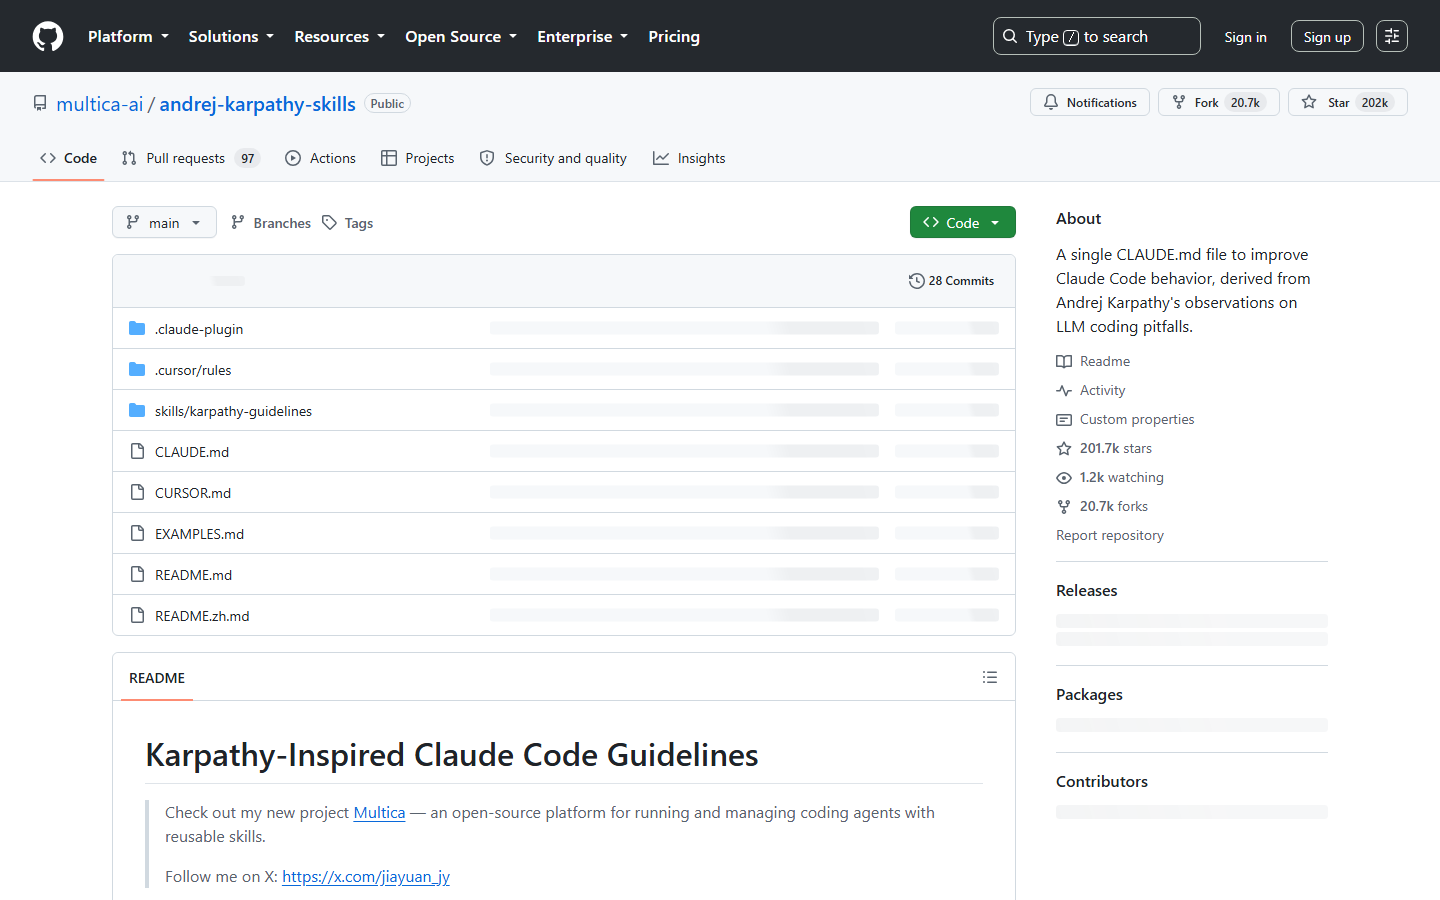Expand the green Code download dropdown

962,222
